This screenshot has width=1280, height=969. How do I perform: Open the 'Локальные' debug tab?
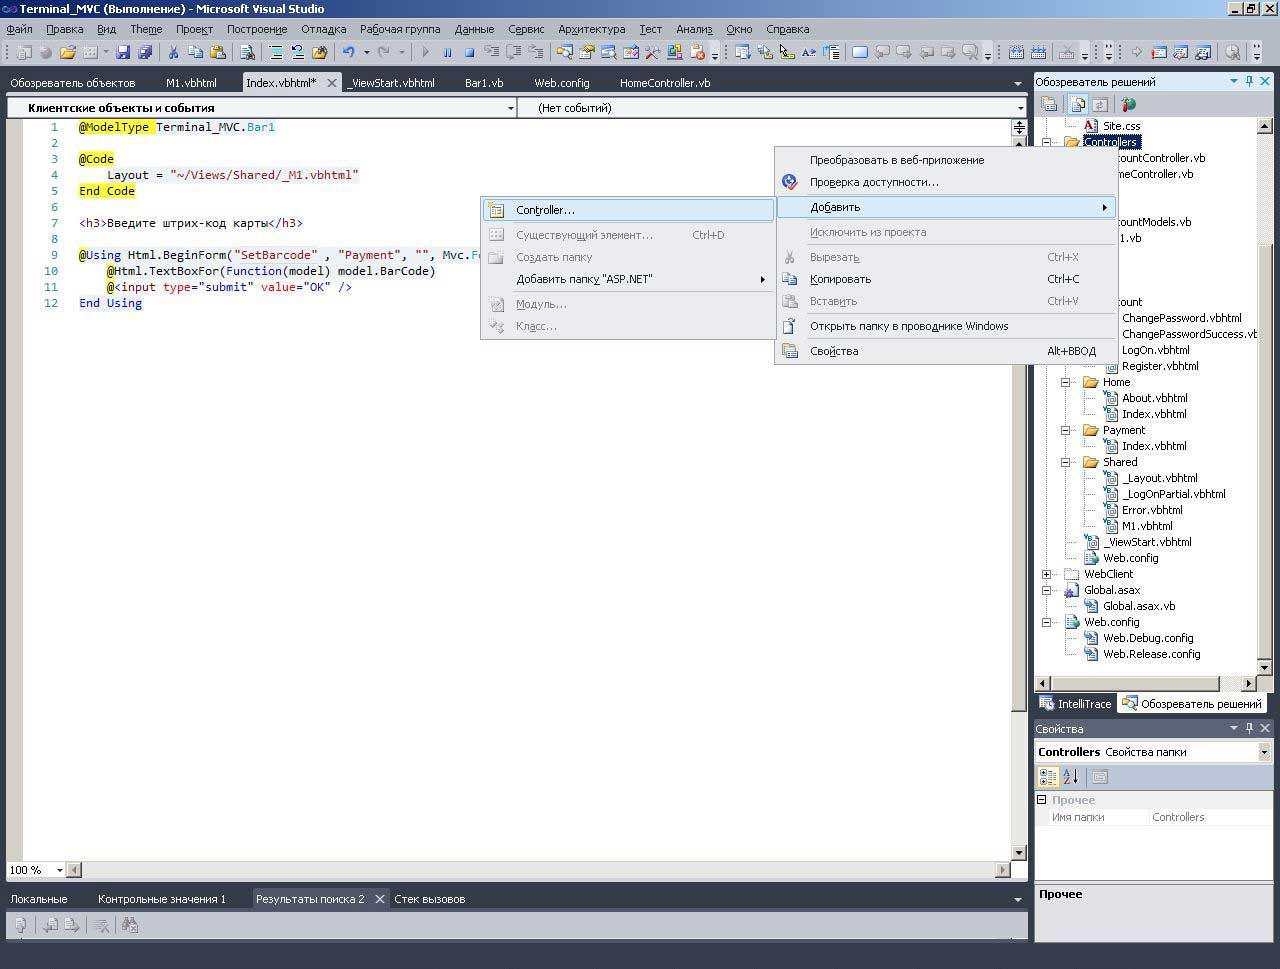coord(39,899)
